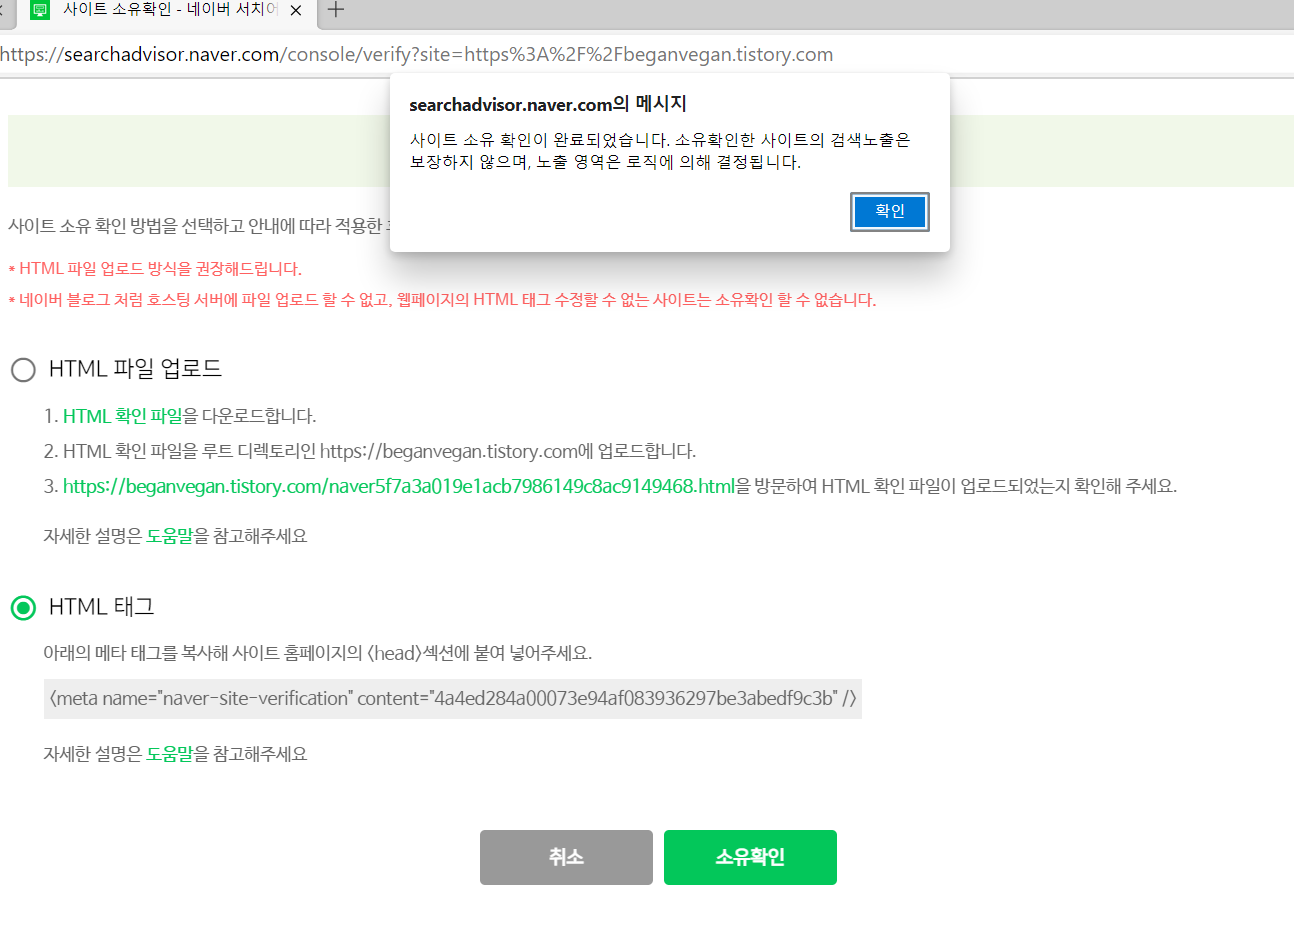Click the searchadvisor.naver.com address bar URL

coord(417,54)
